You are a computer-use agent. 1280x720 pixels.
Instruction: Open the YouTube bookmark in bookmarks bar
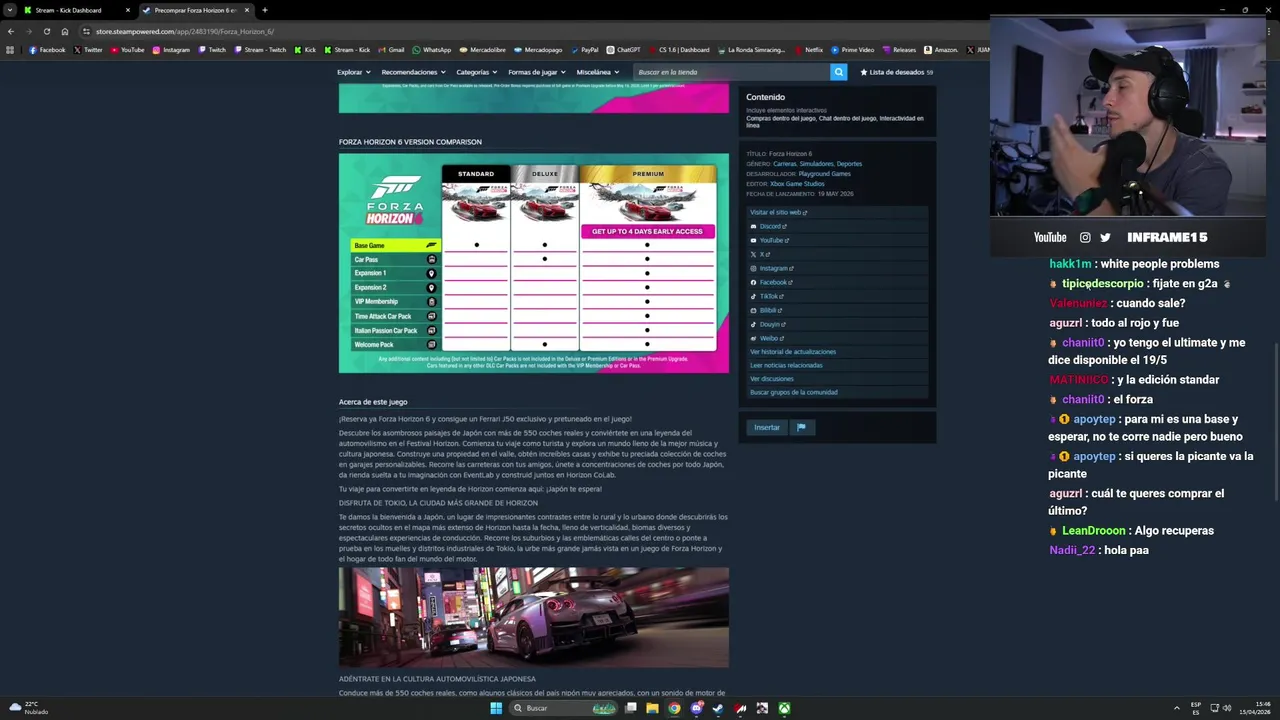tap(128, 50)
